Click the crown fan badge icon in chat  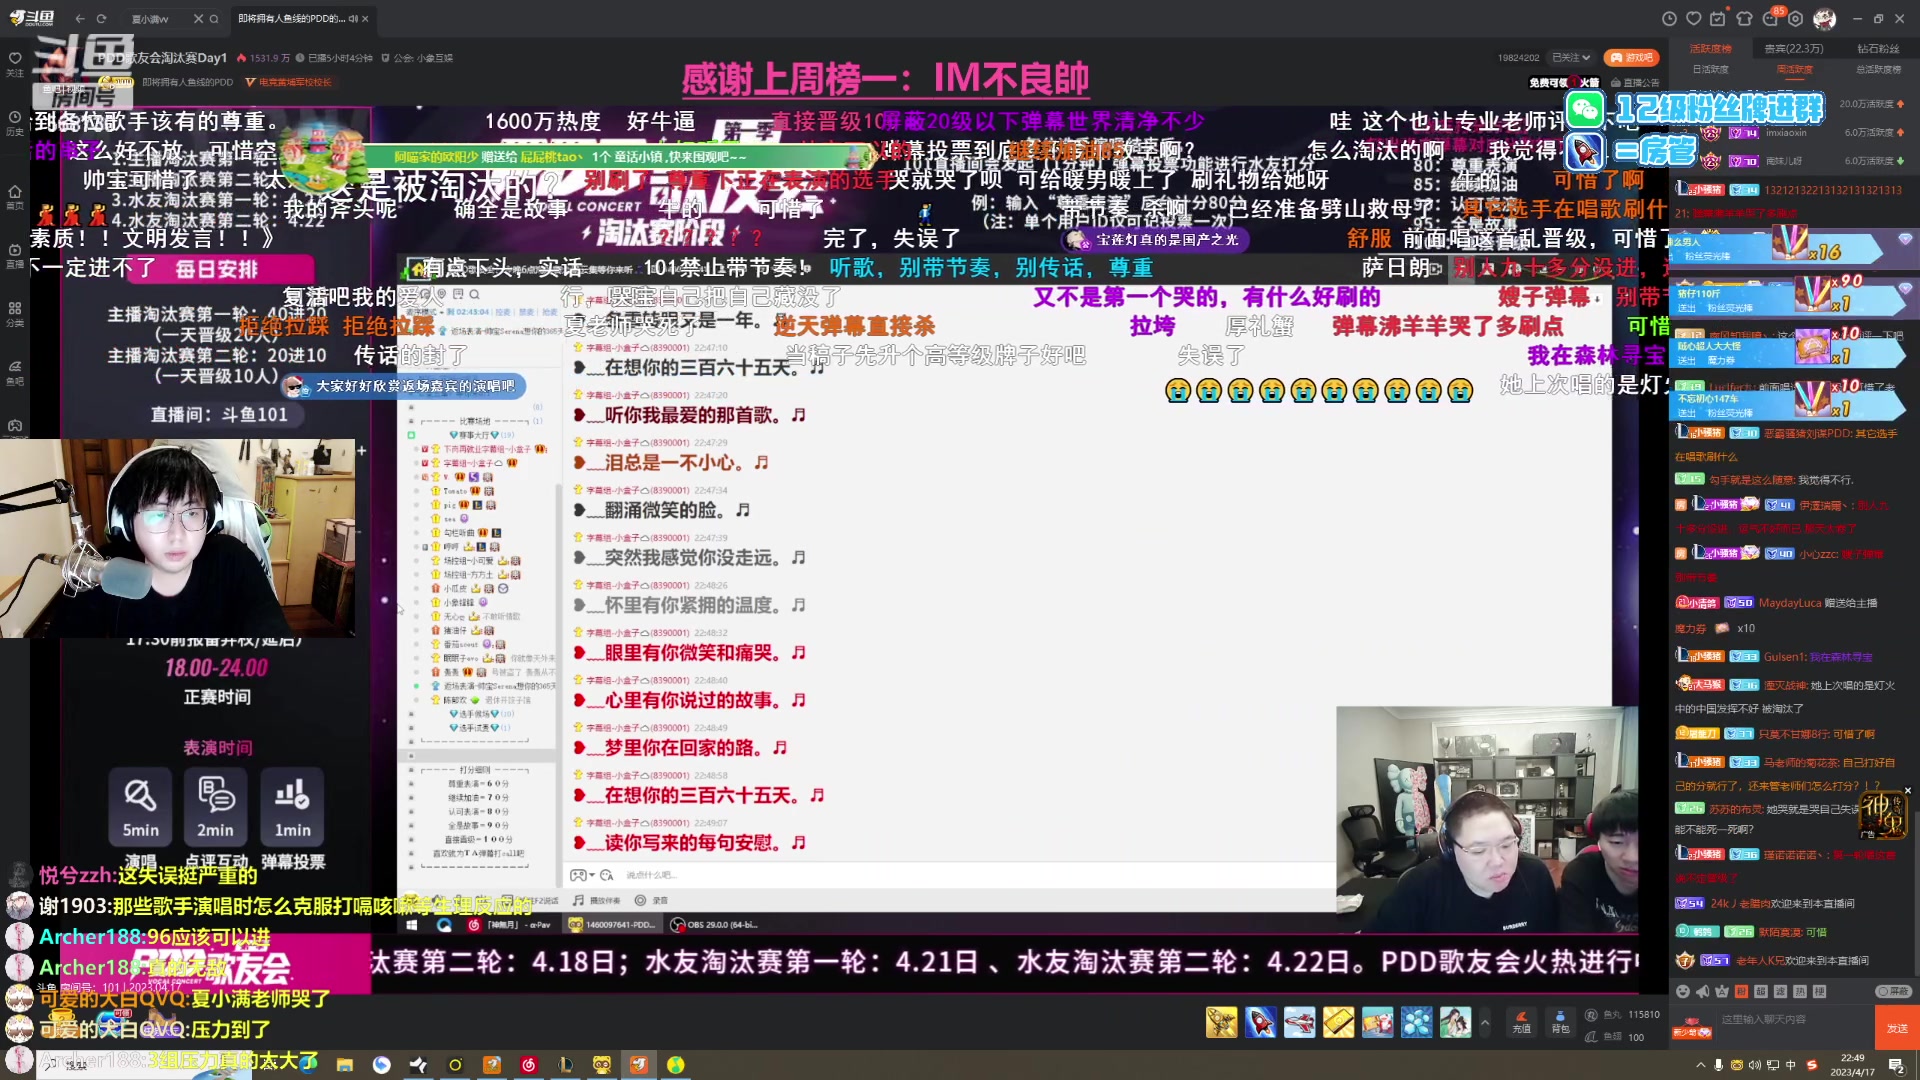click(1721, 991)
